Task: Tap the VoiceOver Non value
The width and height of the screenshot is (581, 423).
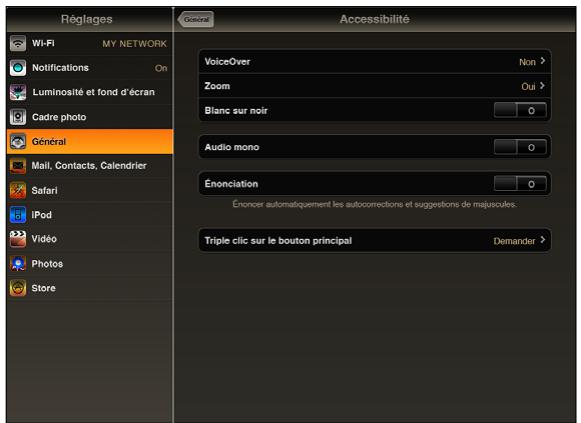Action: point(527,62)
